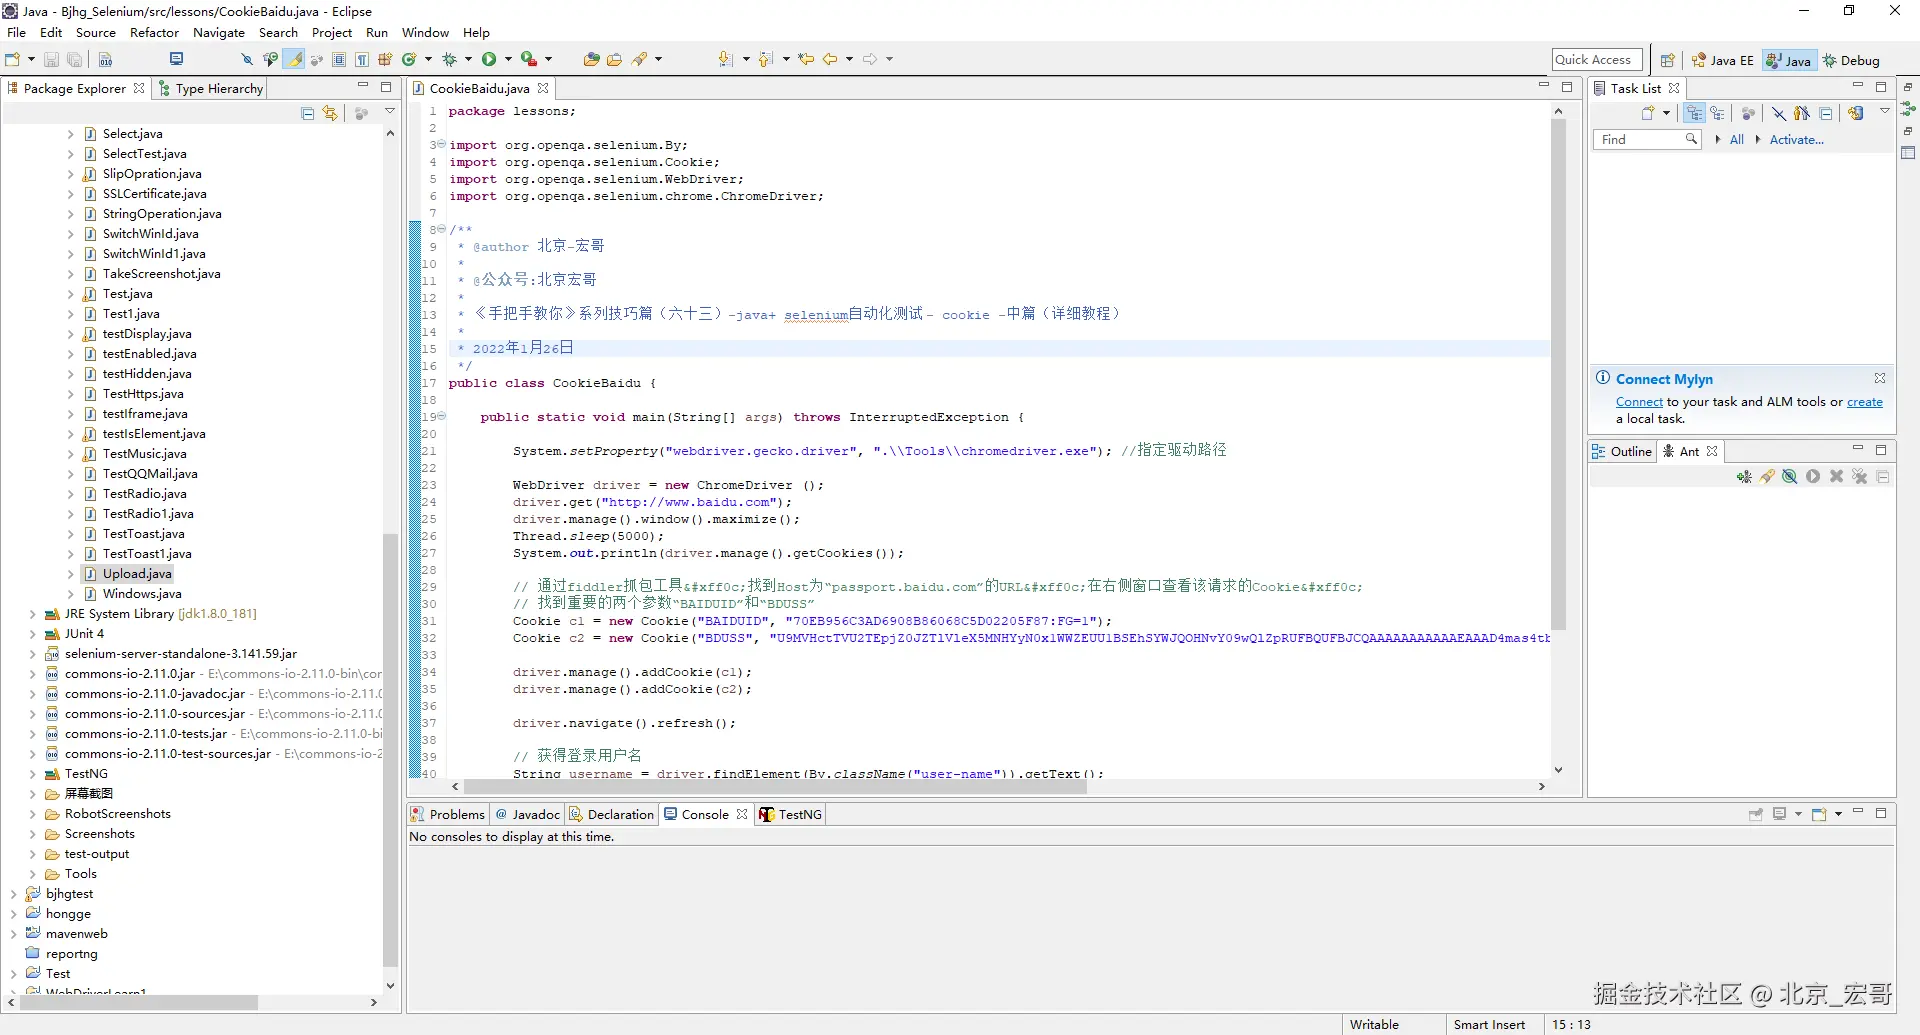Click the Add Buildfiles icon in Ant view
The height and width of the screenshot is (1035, 1920).
pos(1744,477)
